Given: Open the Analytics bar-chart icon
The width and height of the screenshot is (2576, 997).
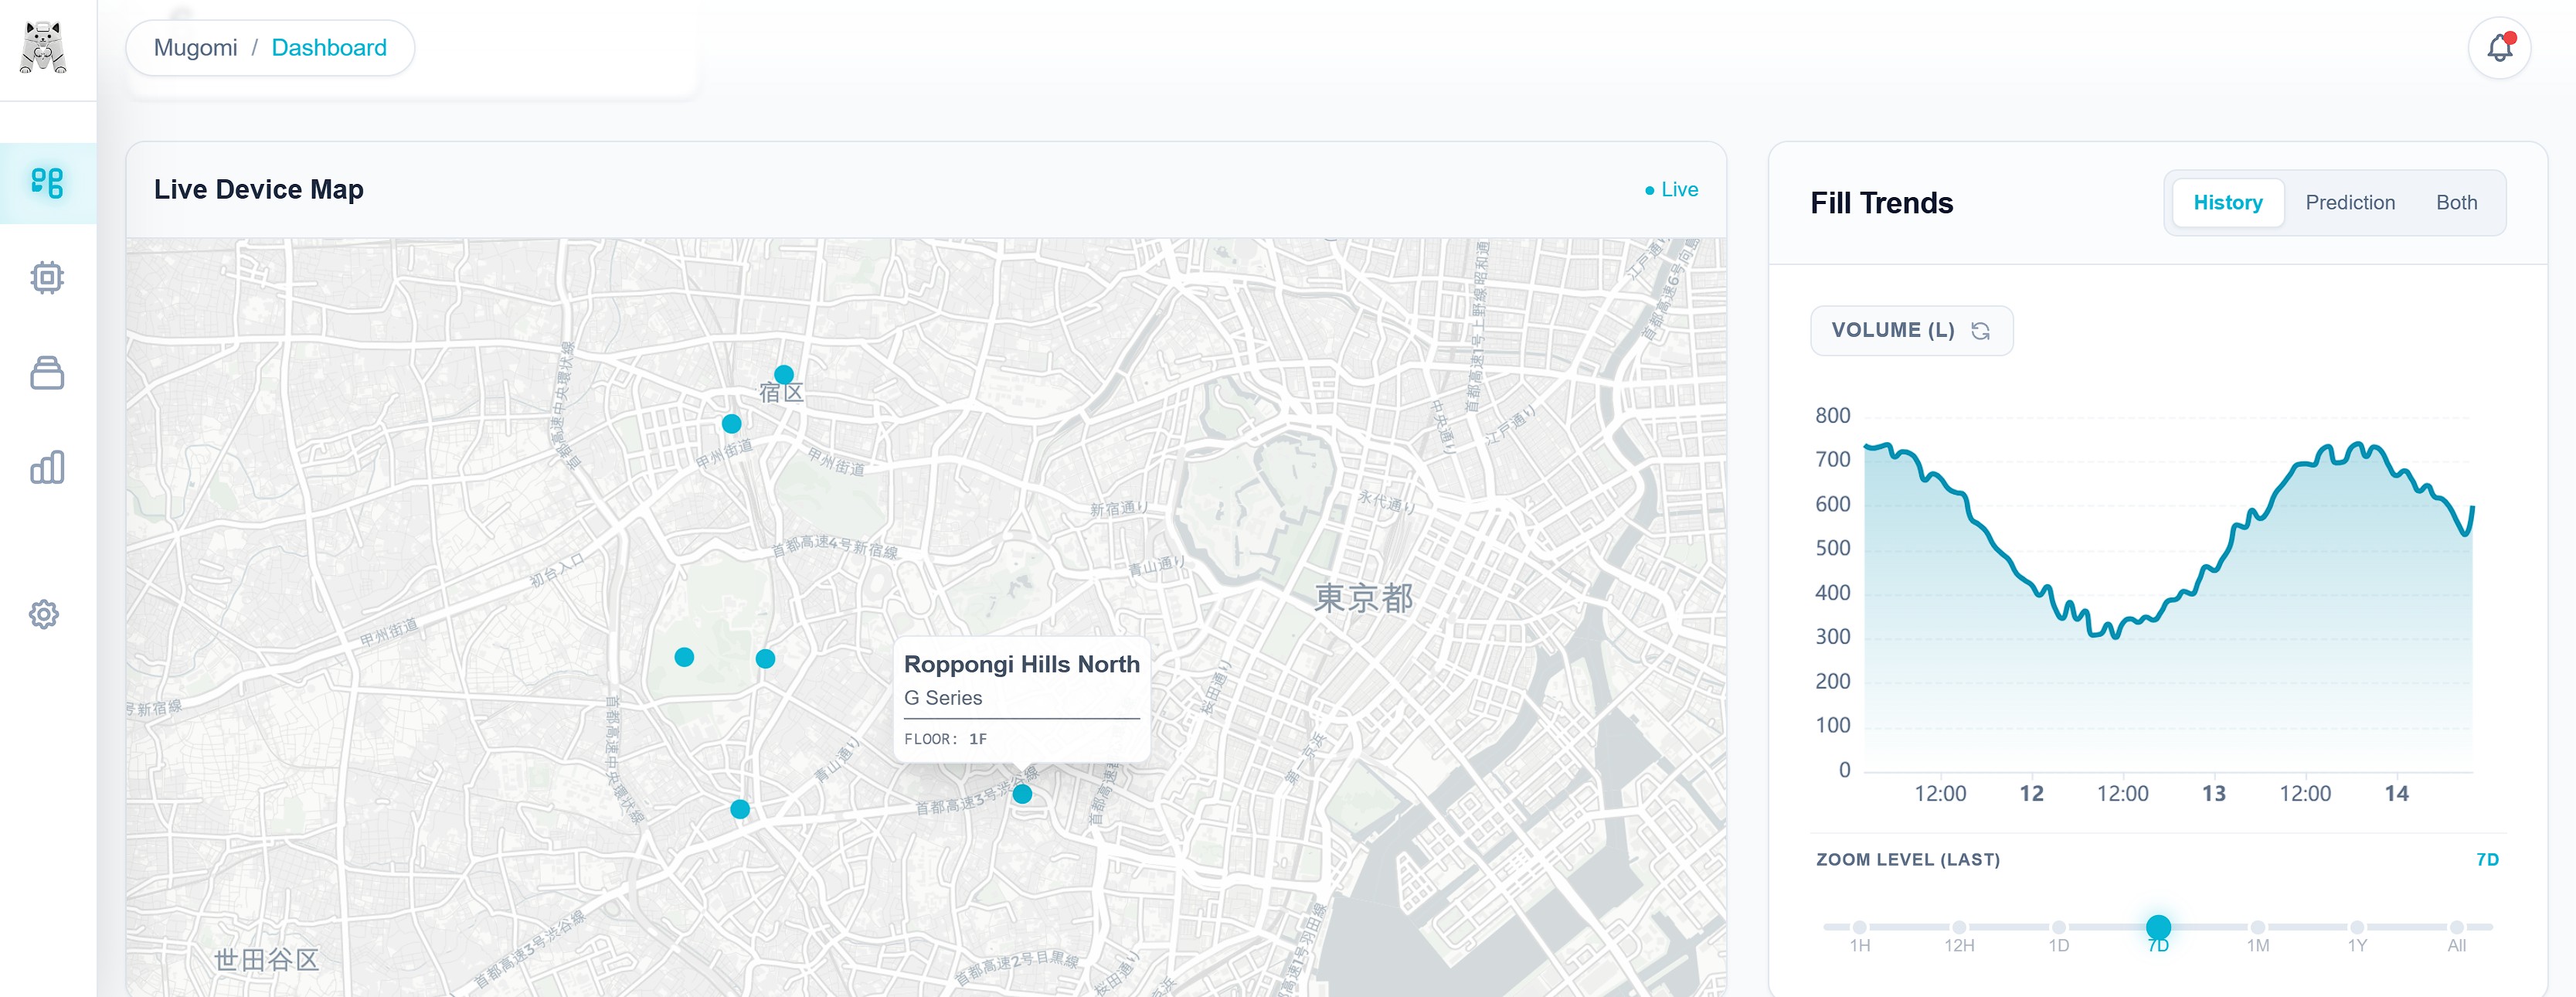Looking at the screenshot, I should 46,466.
